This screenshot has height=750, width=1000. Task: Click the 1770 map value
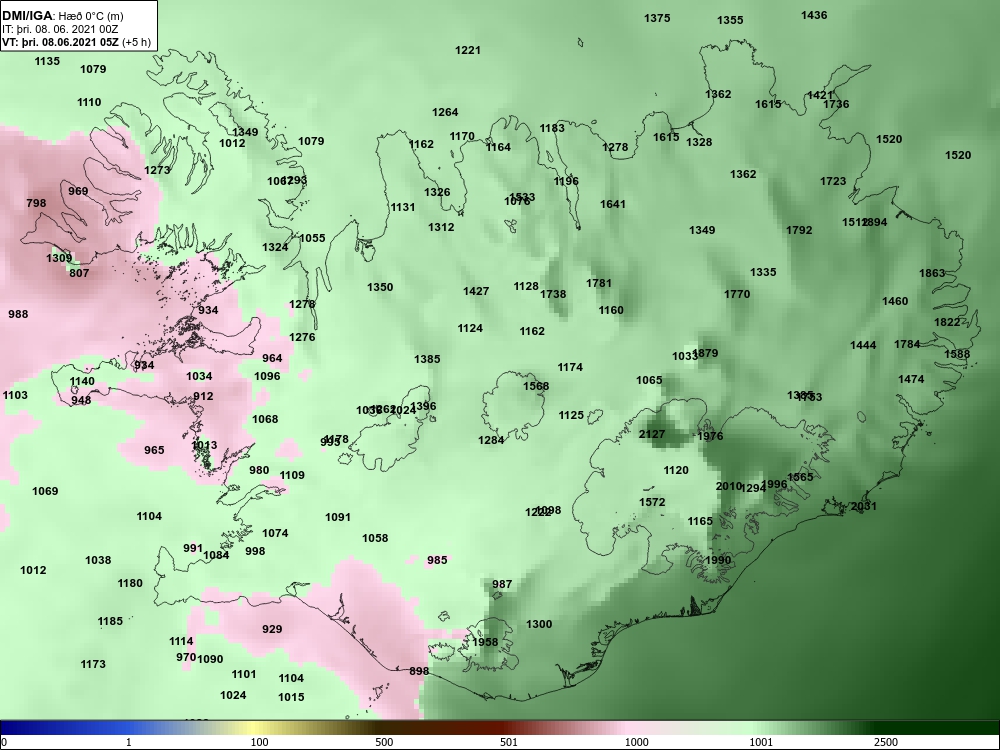click(737, 295)
